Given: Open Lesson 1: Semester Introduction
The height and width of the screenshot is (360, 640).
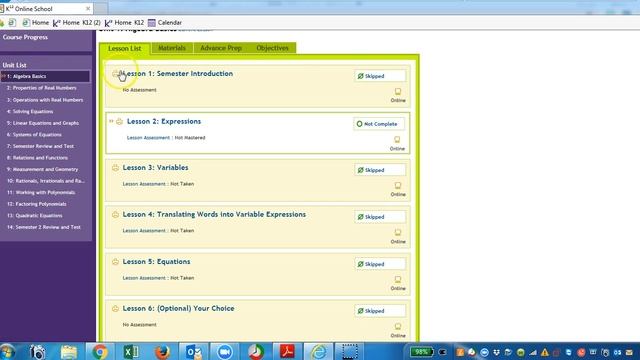Looking at the screenshot, I should 178,73.
